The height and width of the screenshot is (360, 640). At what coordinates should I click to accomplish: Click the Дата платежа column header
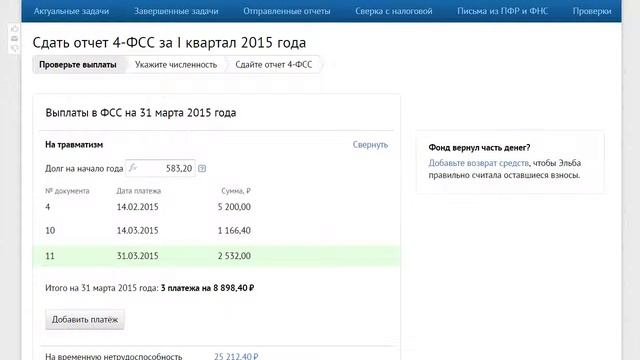[139, 191]
